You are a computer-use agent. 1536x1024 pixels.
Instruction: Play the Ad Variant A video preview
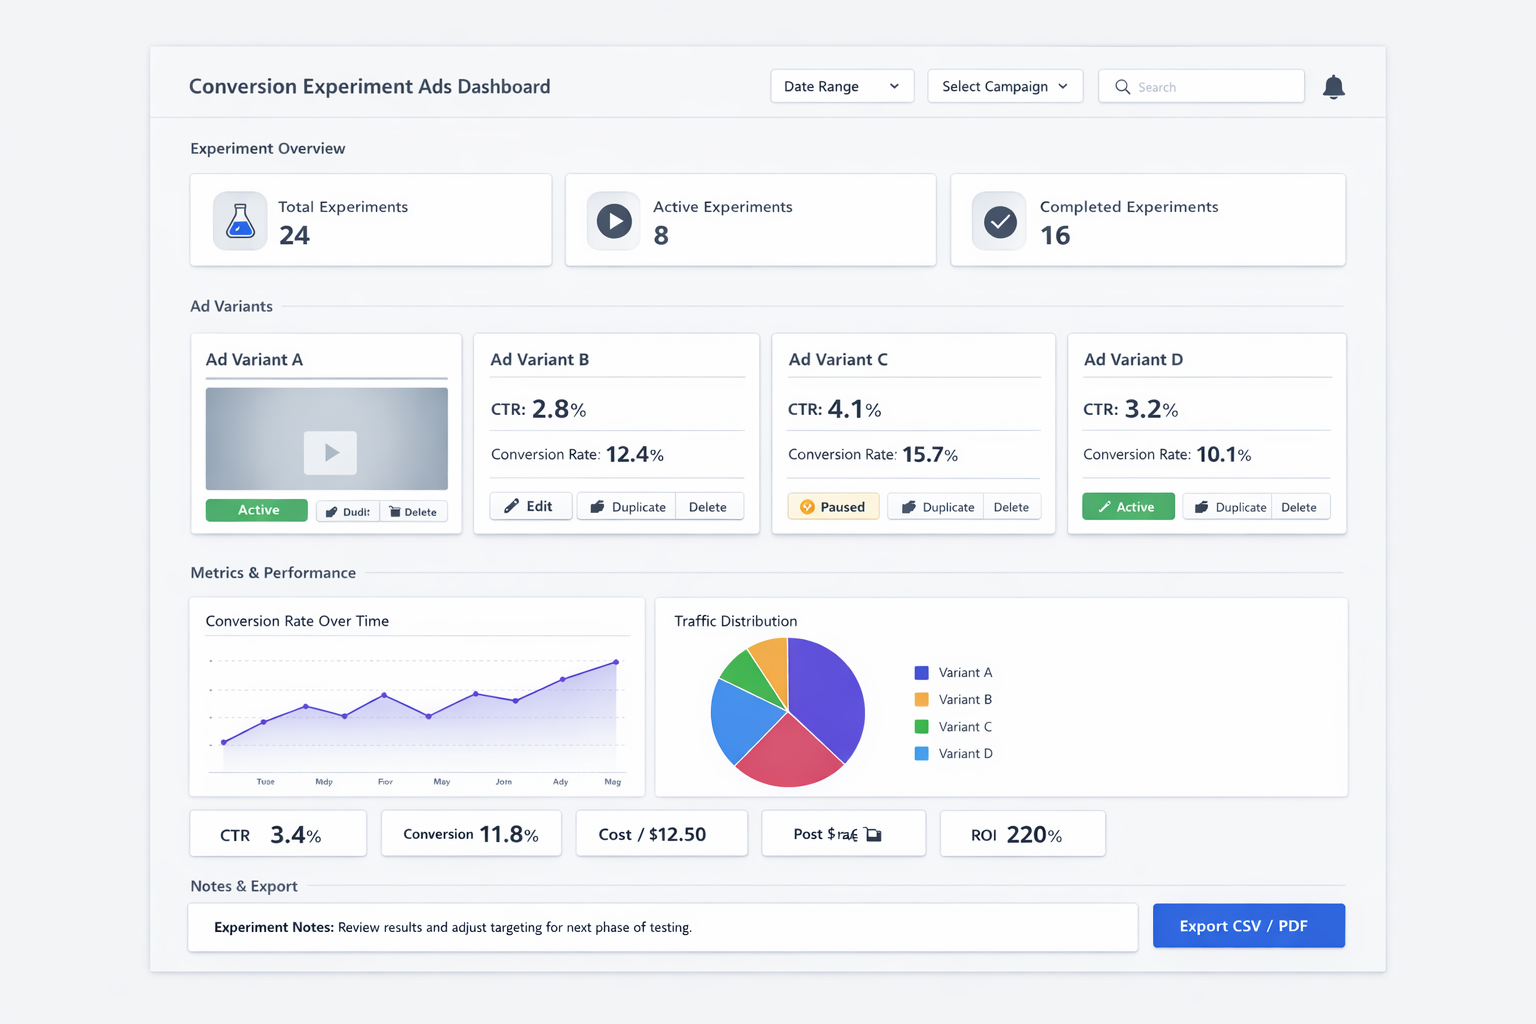click(330, 453)
